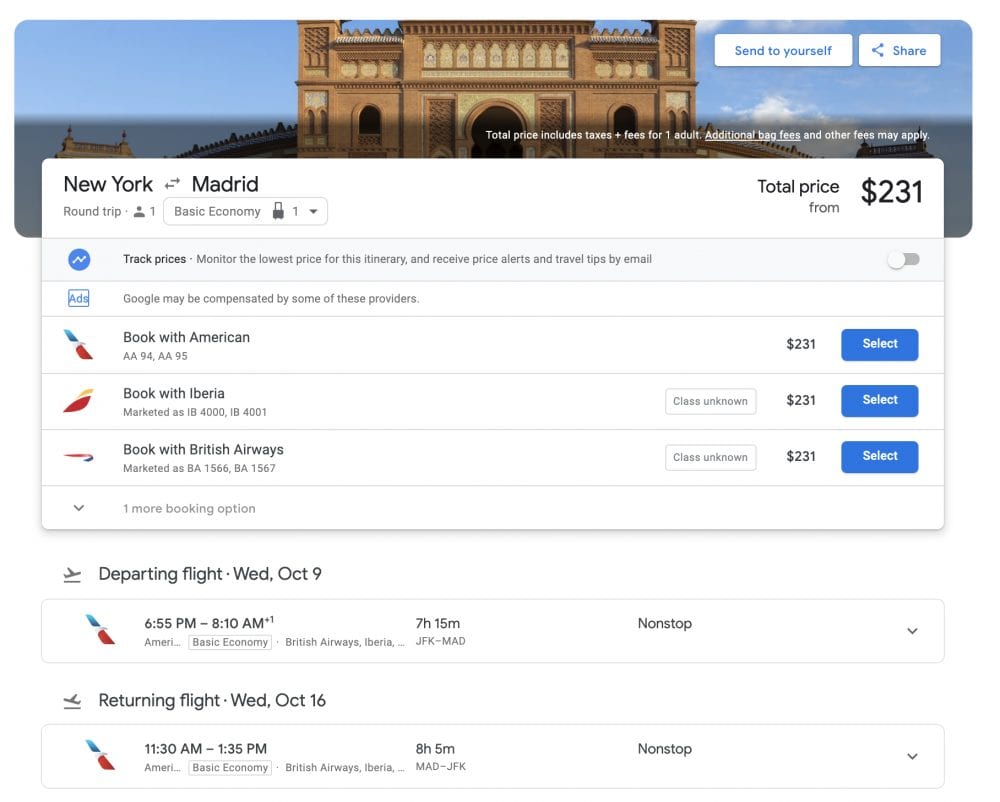This screenshot has height=802, width=1000.
Task: Click the Iberia airline logo
Action: coord(79,401)
